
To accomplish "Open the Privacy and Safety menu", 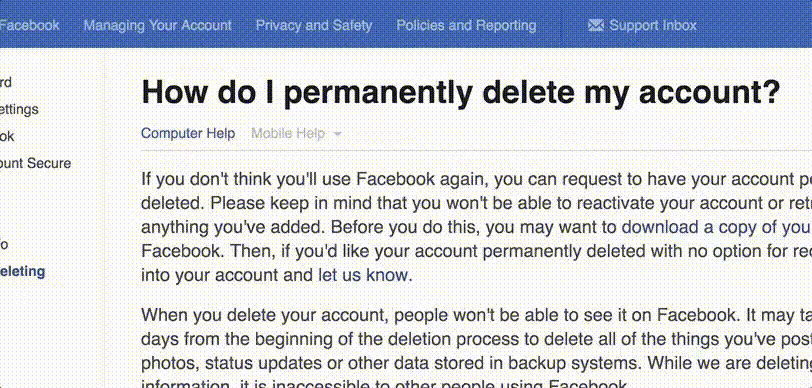I will 314,25.
